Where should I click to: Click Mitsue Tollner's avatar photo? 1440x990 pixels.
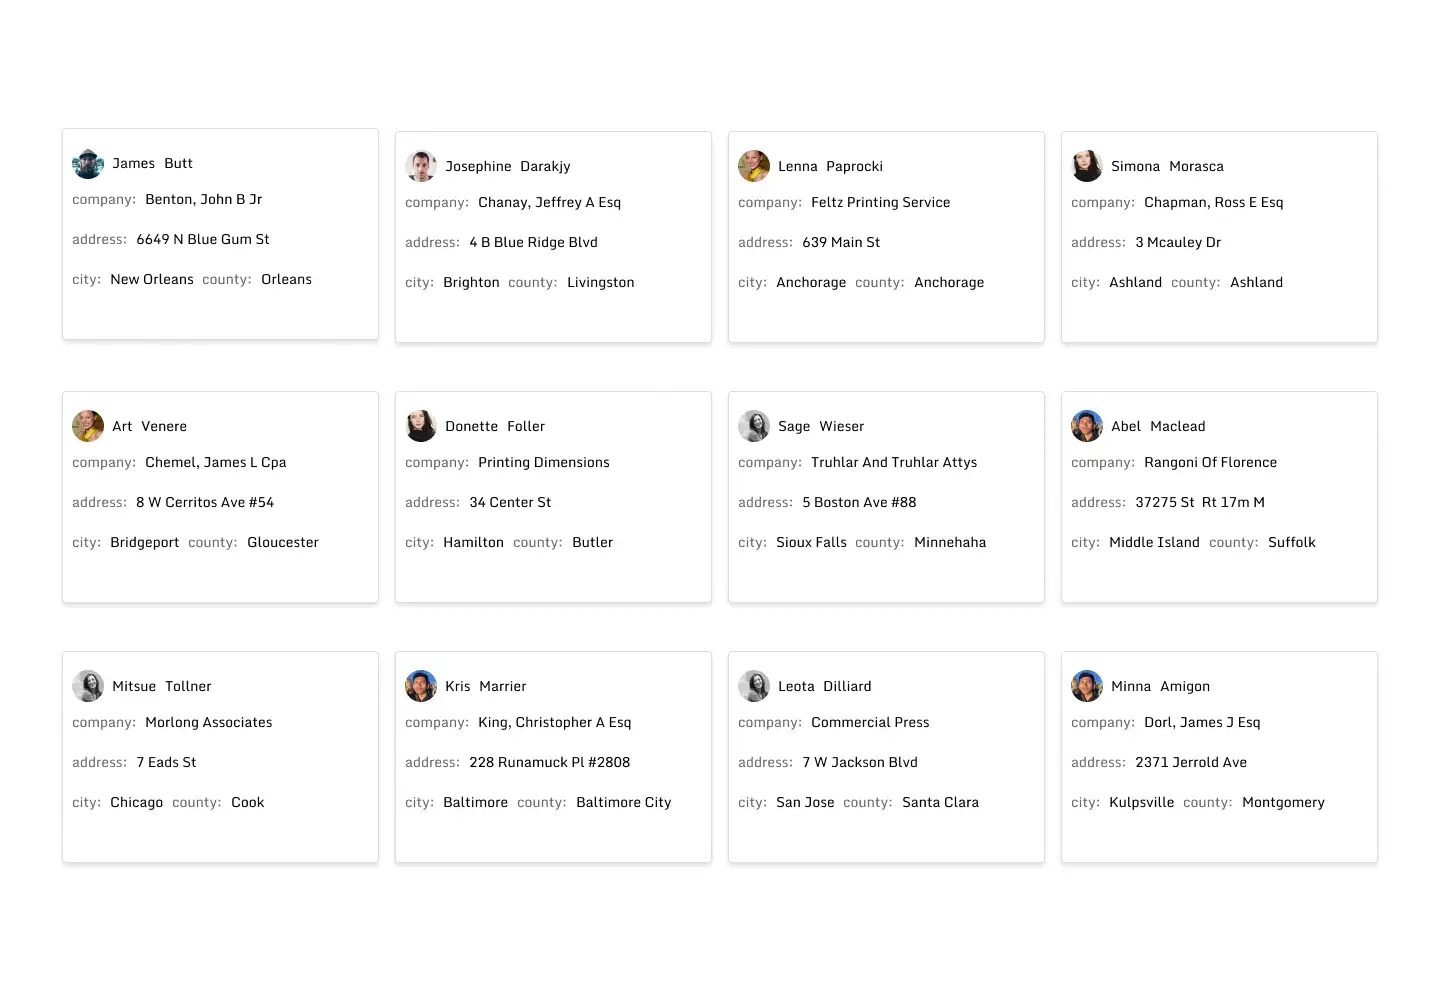[x=88, y=687]
